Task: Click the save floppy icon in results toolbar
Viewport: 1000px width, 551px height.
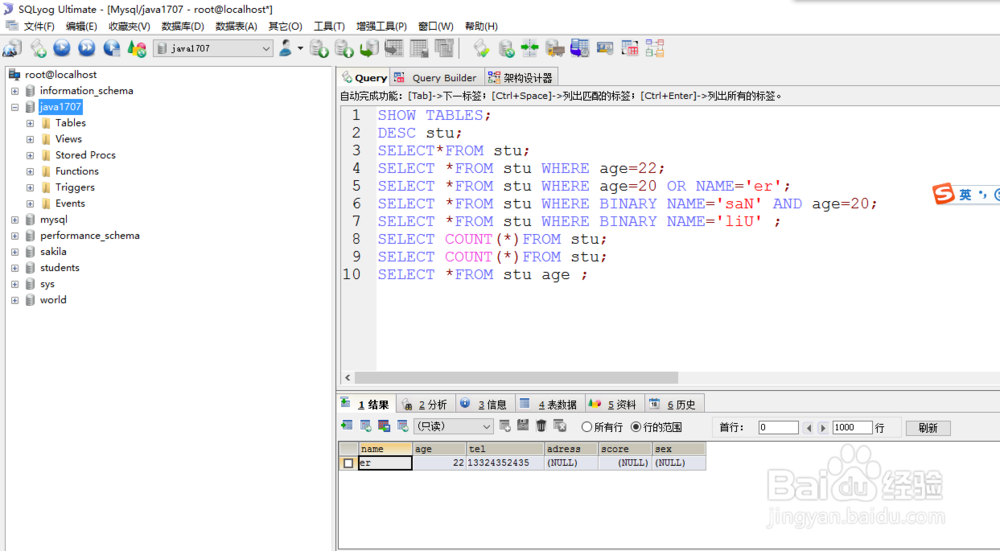Action: (x=523, y=426)
